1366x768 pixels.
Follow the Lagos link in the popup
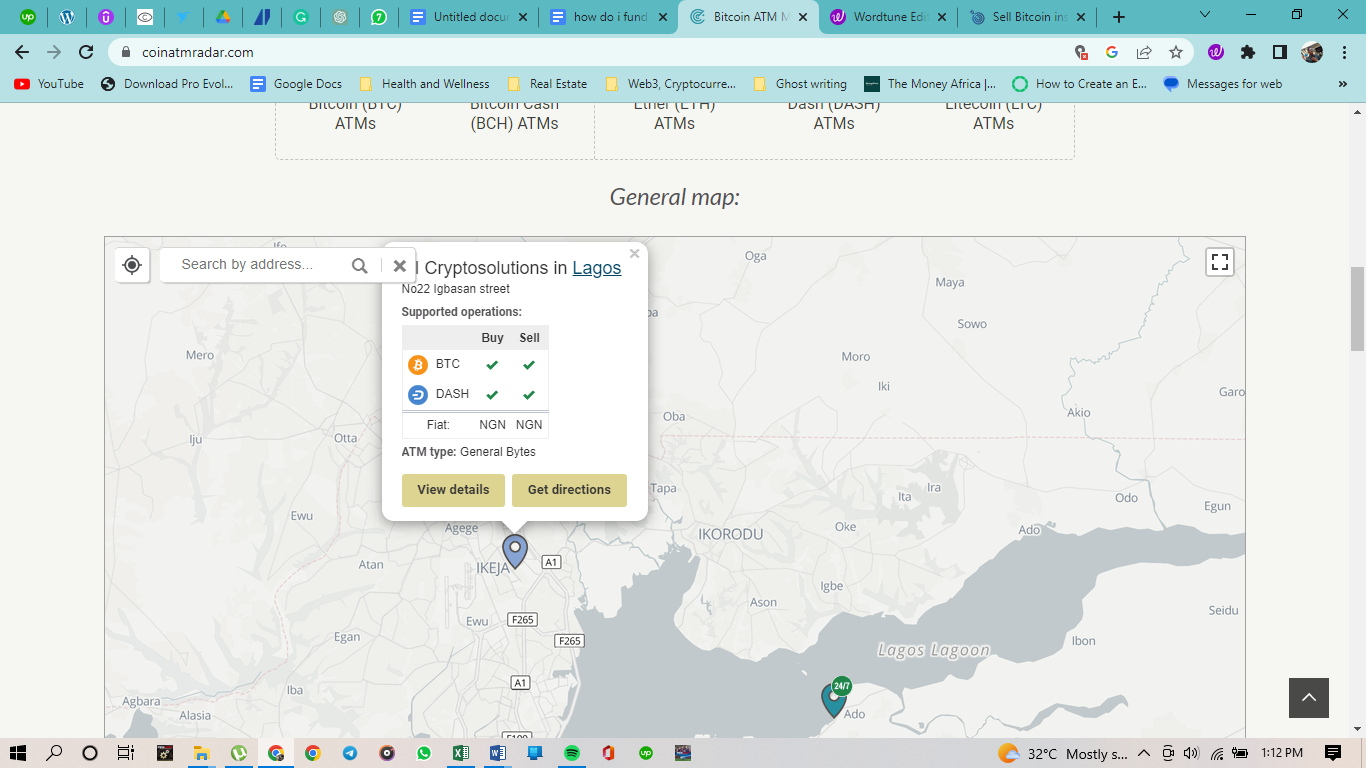coord(597,268)
